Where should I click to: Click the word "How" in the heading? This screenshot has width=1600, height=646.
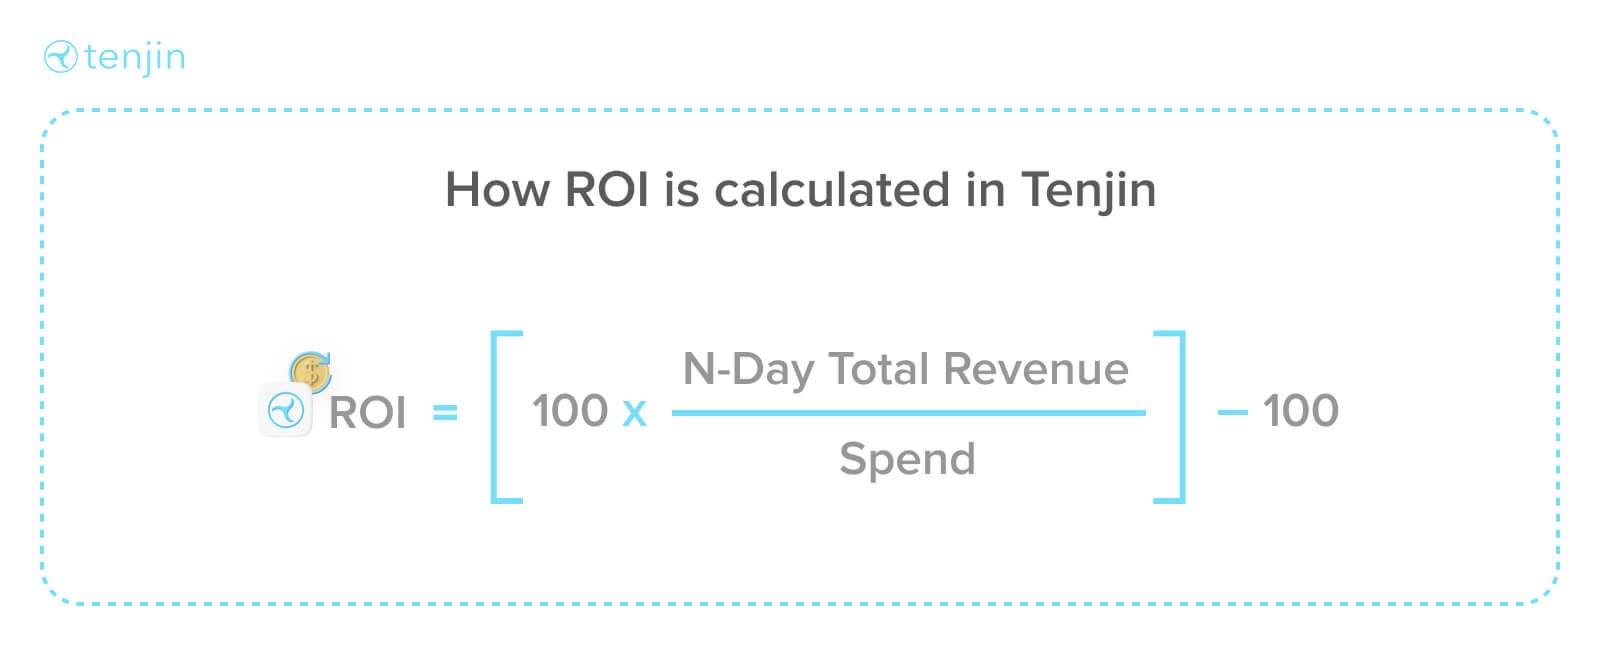coord(496,189)
